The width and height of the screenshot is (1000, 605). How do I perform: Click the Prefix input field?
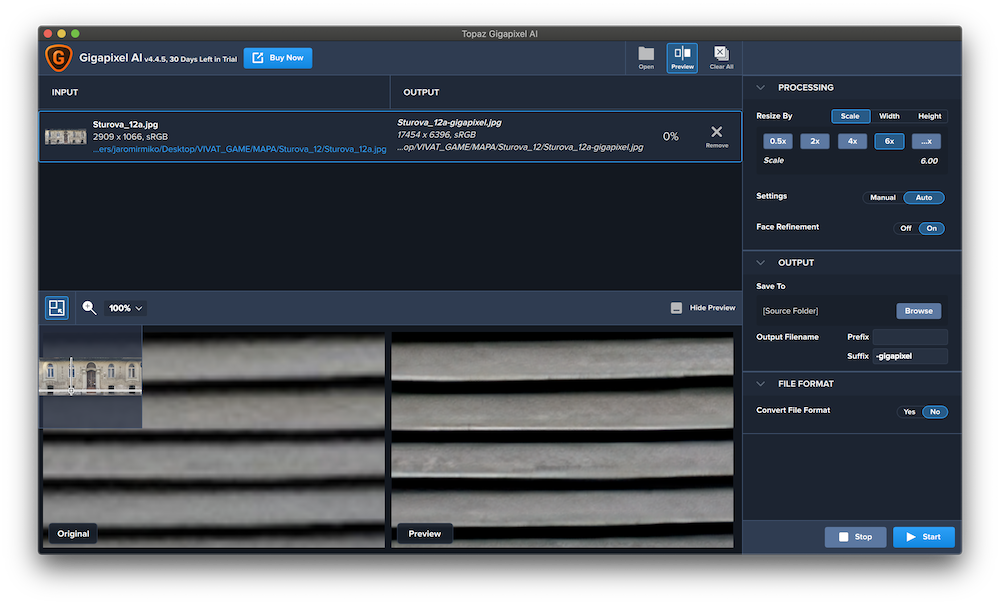coord(909,338)
